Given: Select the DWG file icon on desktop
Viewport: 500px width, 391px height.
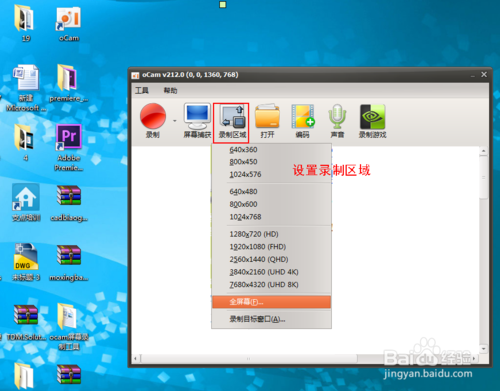Looking at the screenshot, I should pos(26,262).
